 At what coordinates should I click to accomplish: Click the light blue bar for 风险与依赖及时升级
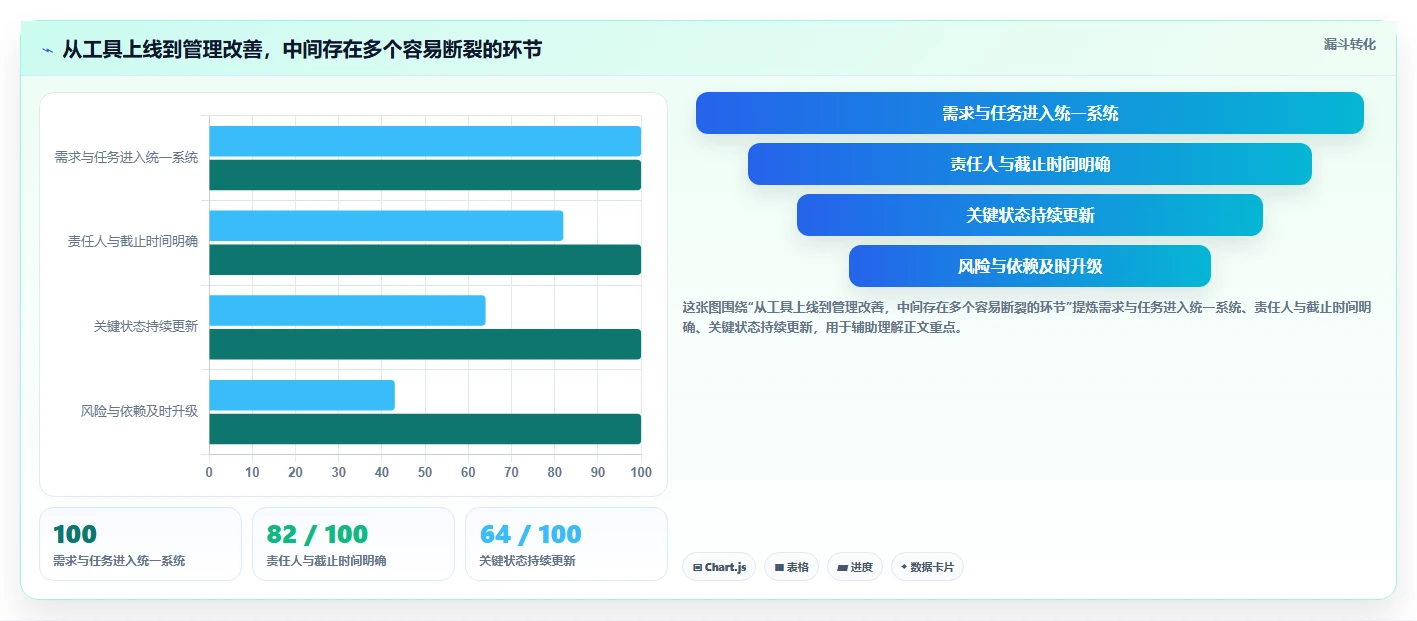(x=302, y=395)
